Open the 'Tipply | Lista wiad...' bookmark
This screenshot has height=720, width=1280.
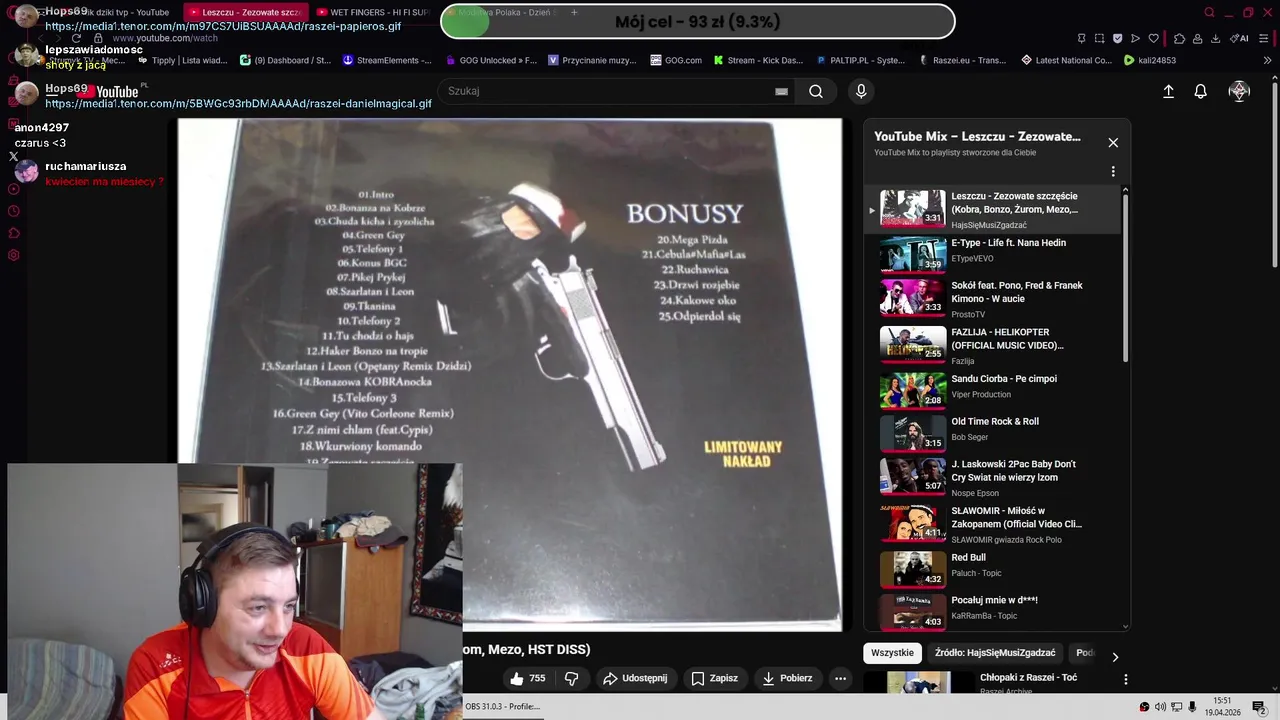pyautogui.click(x=182, y=60)
